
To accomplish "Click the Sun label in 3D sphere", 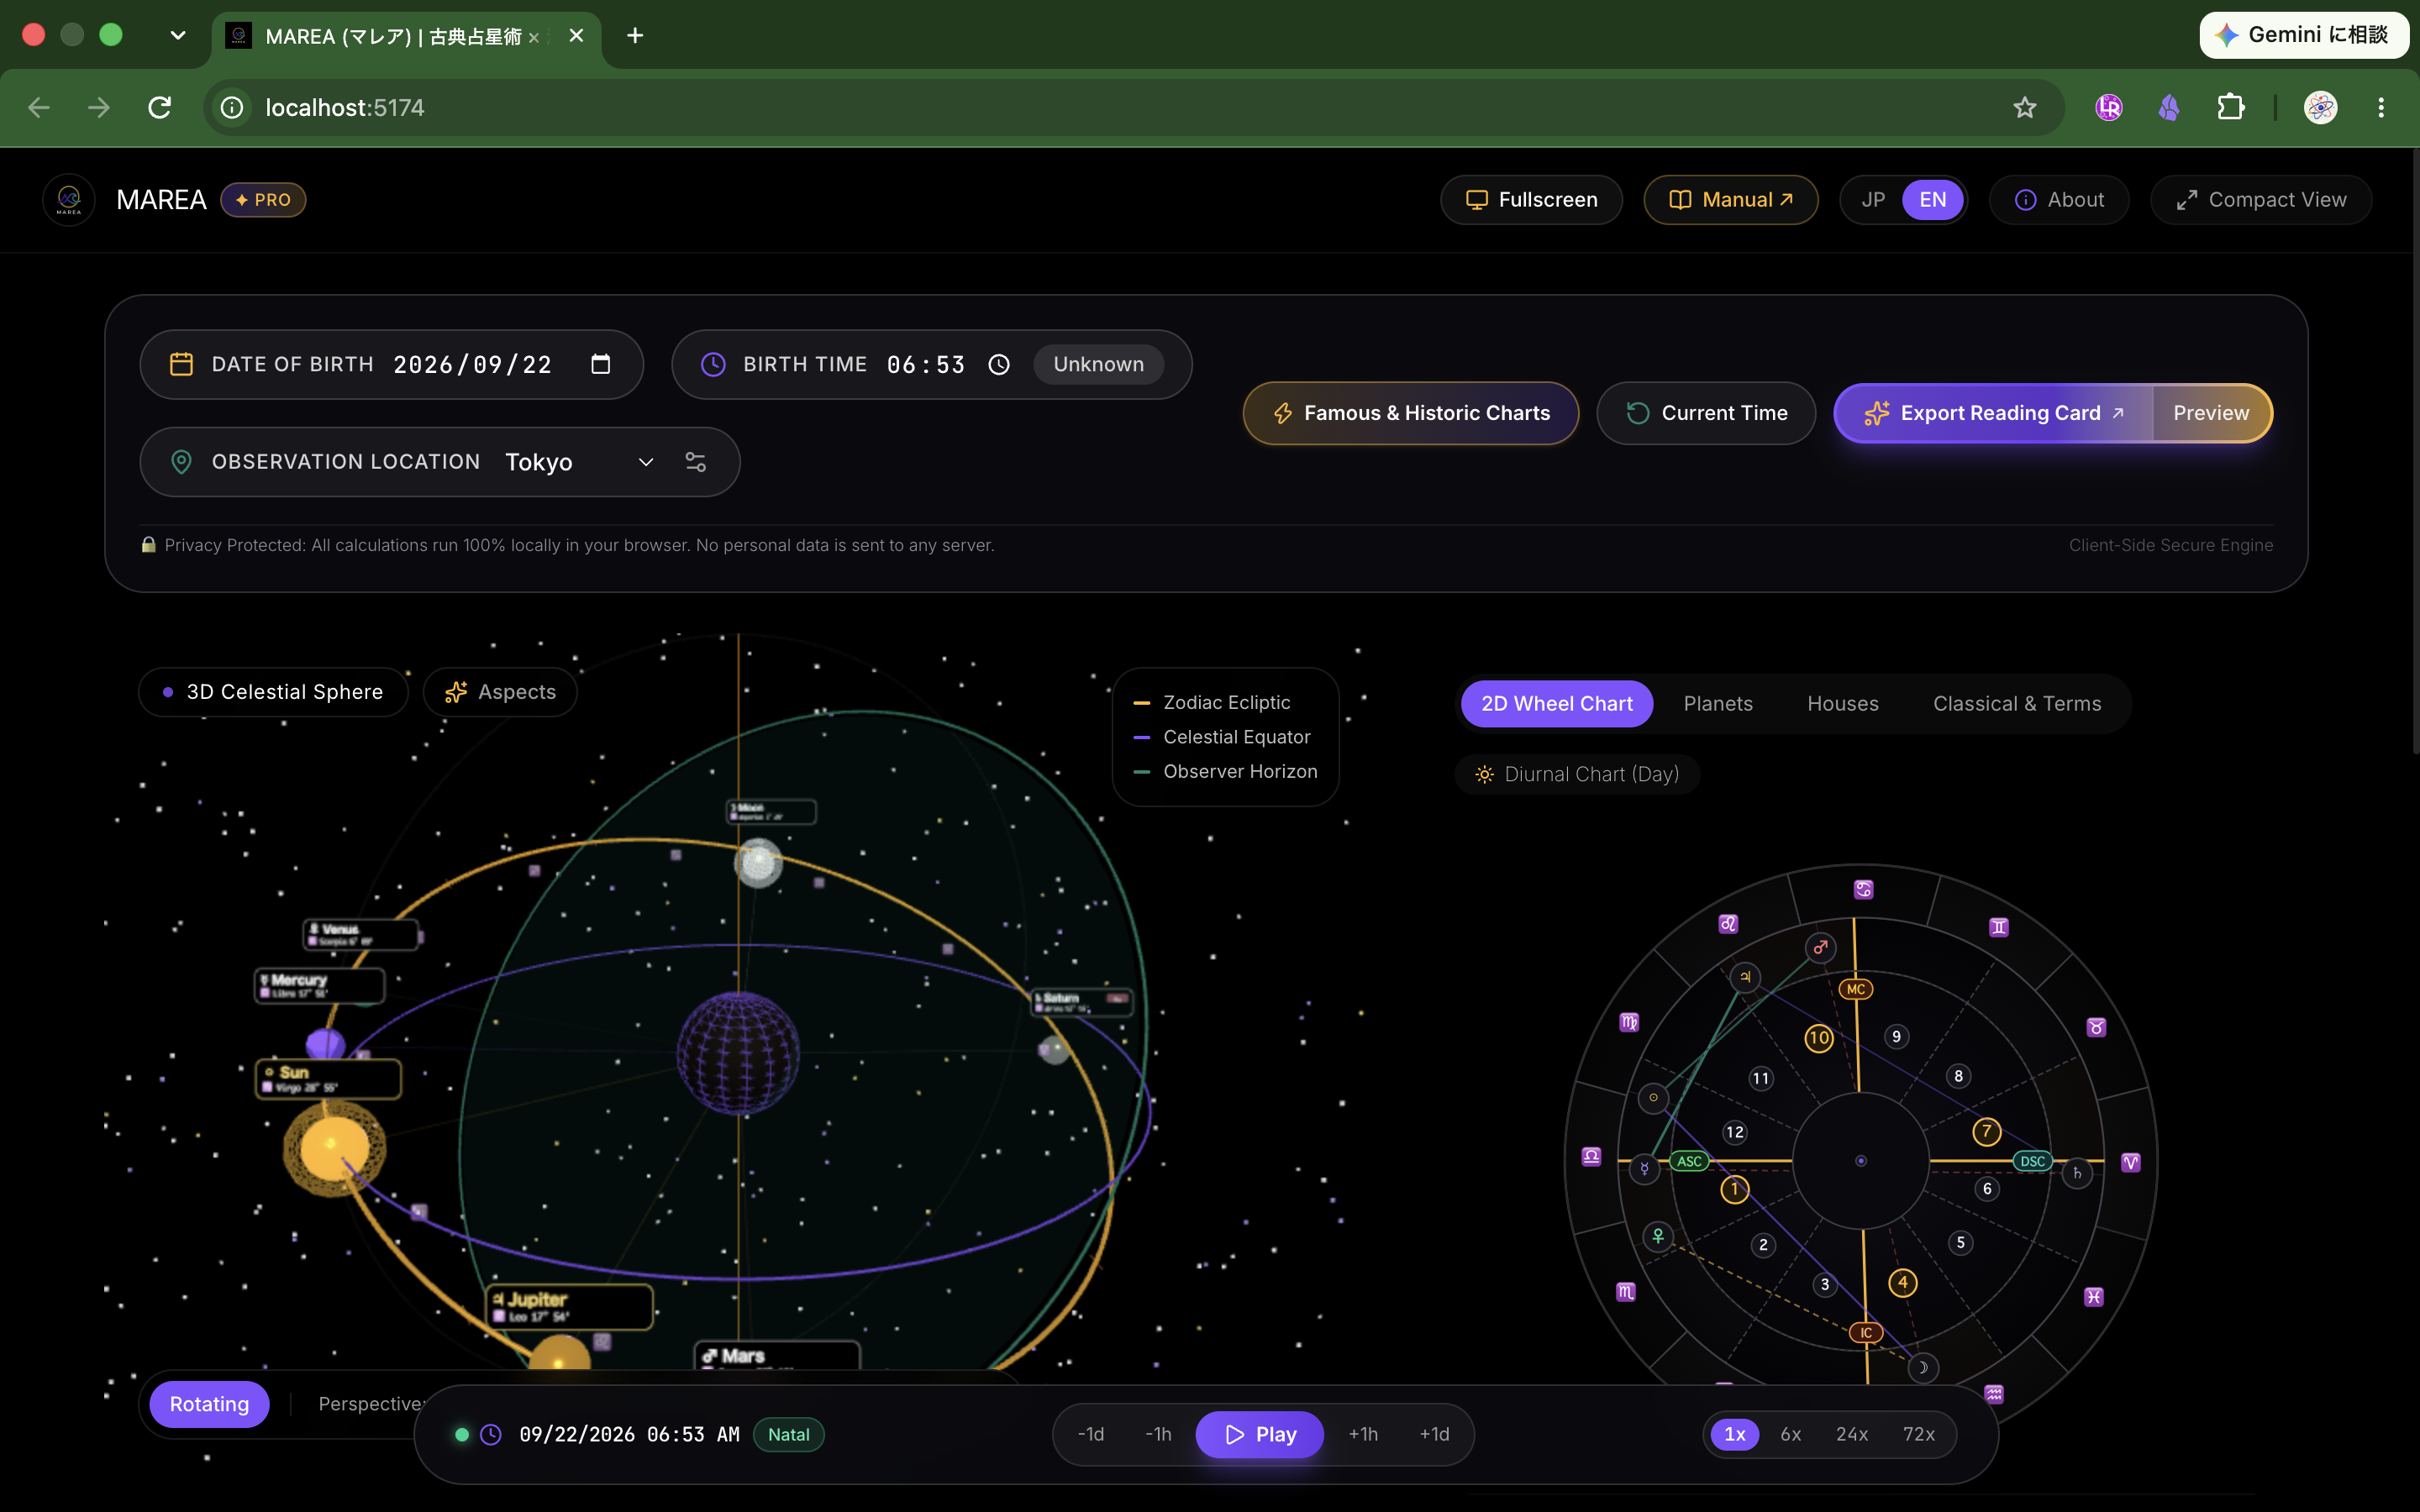I will (x=329, y=1079).
